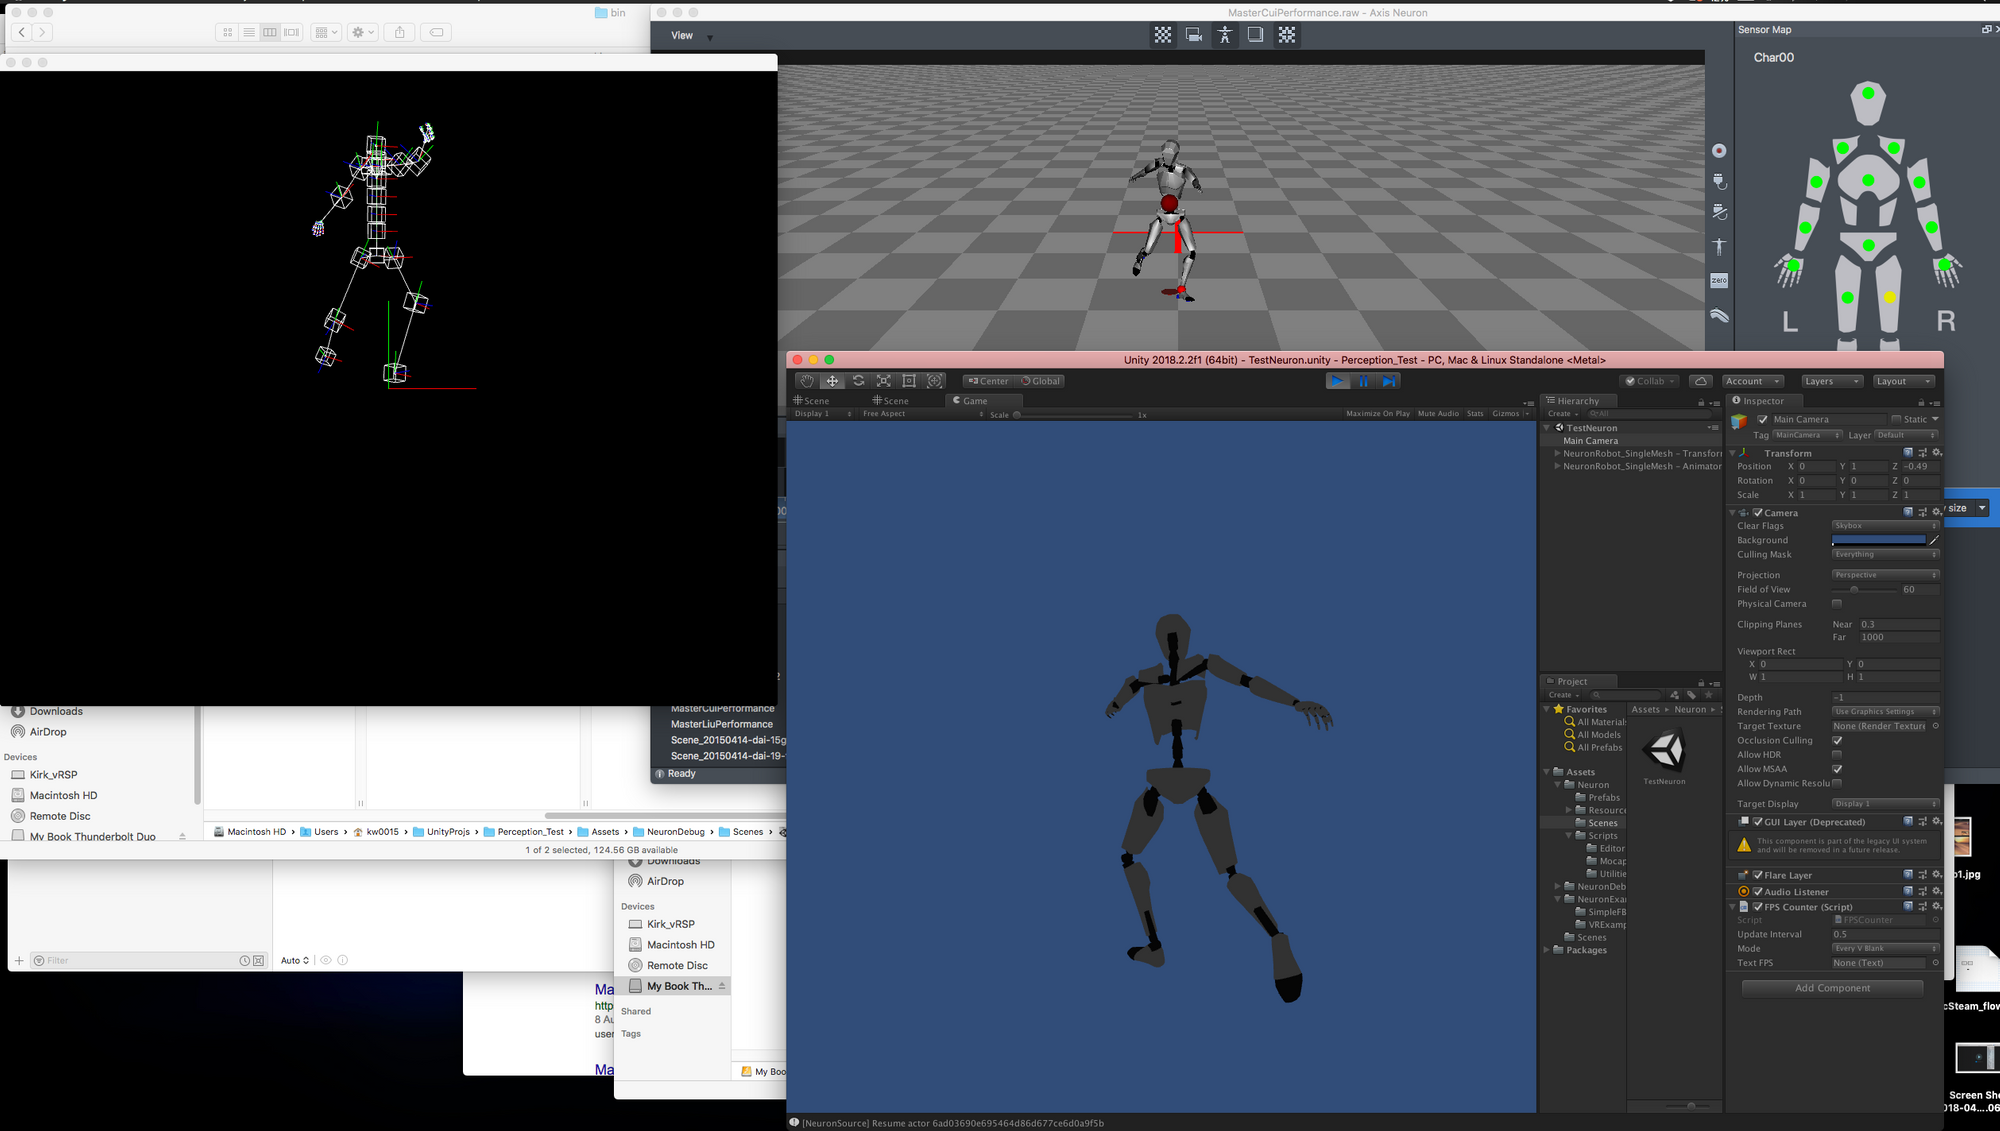Viewport: 2000px width, 1131px height.
Task: Click the window layout icon in Axis Neuron toolbar
Action: point(1255,35)
